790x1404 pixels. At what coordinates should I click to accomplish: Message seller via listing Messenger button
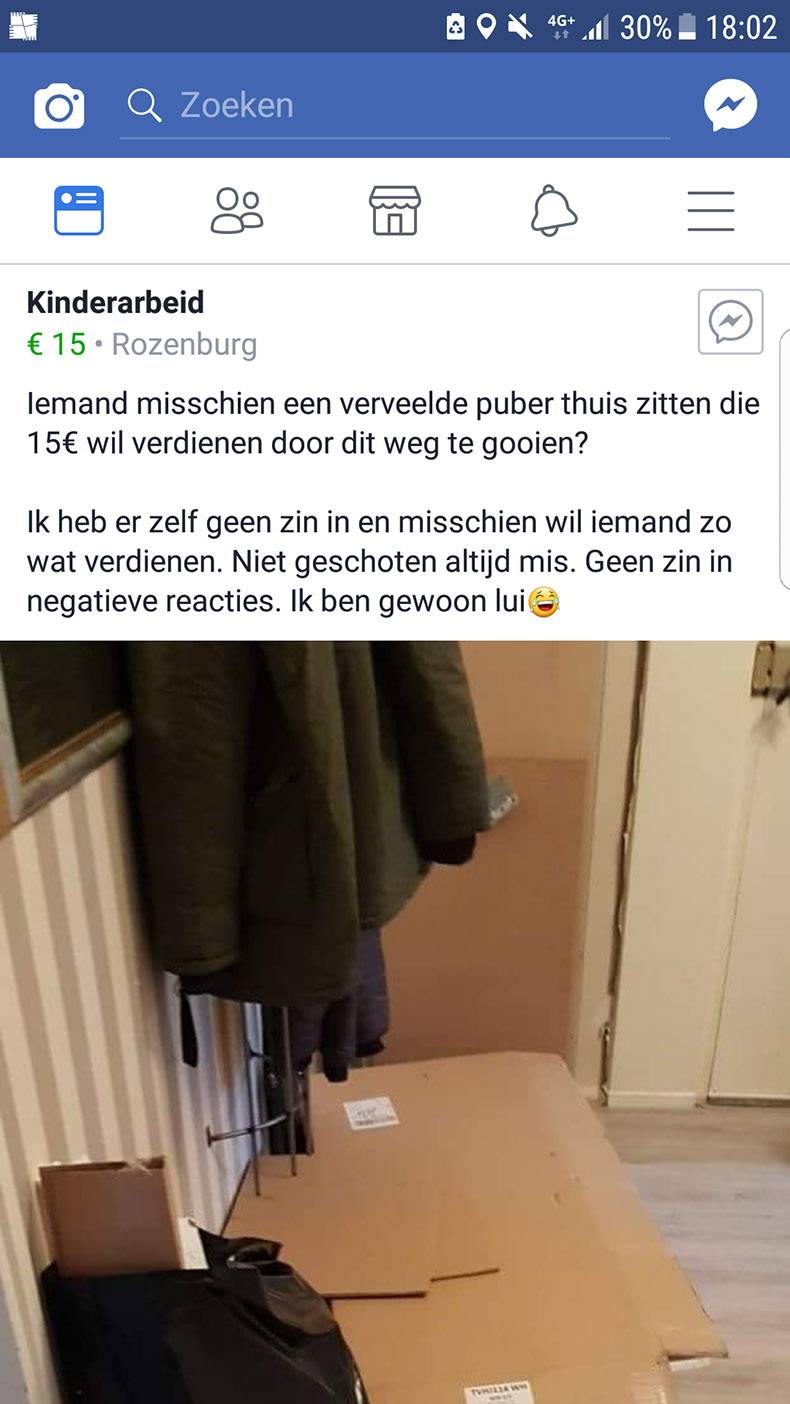pyautogui.click(x=730, y=322)
